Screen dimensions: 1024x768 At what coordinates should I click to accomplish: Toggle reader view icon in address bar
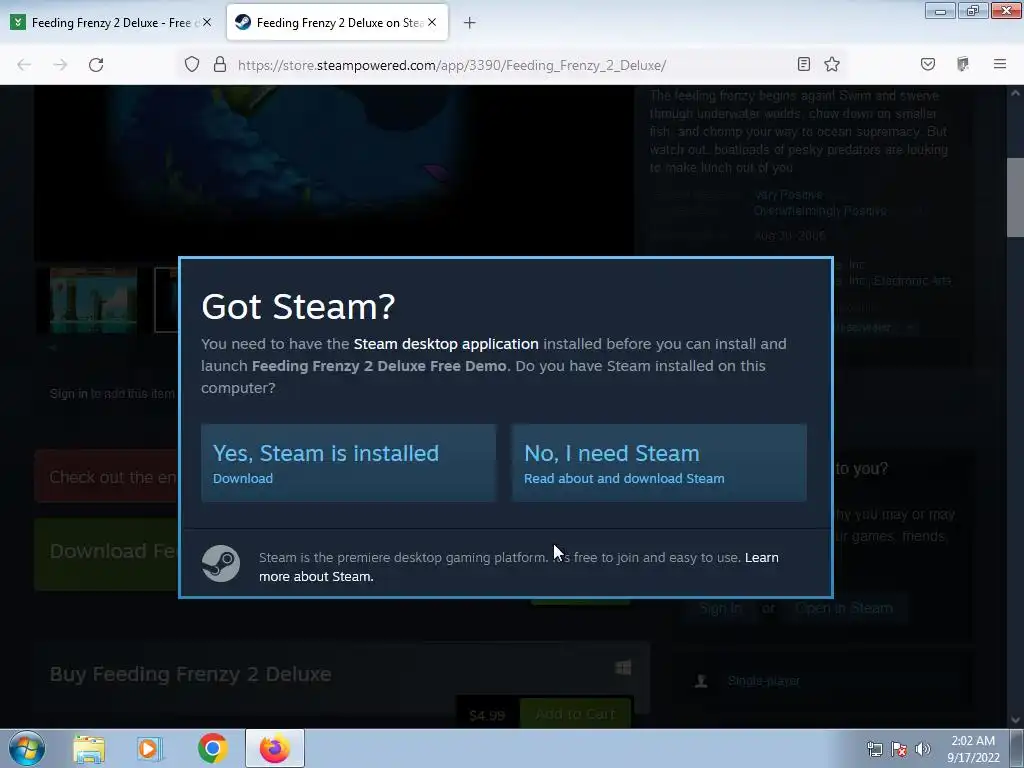click(804, 64)
